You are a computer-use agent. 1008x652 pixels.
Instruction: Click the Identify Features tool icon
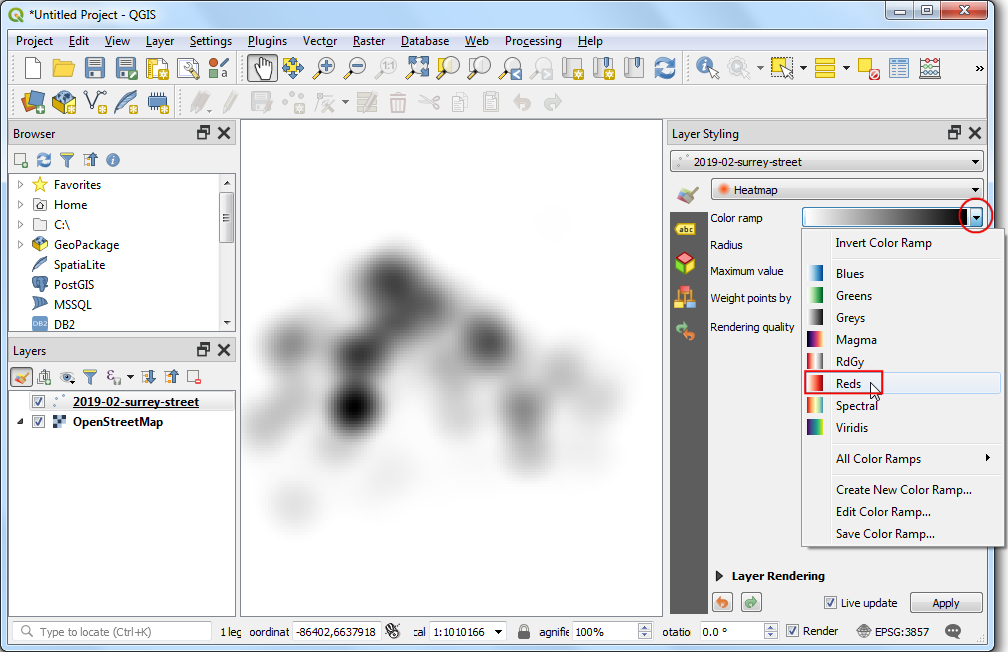[x=707, y=68]
